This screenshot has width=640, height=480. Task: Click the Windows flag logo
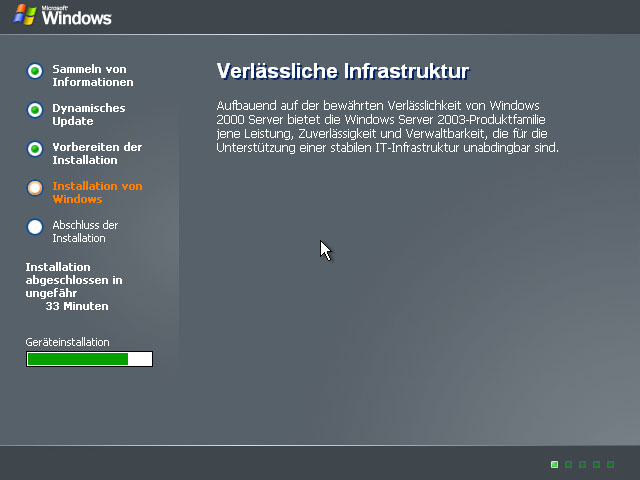[x=24, y=15]
